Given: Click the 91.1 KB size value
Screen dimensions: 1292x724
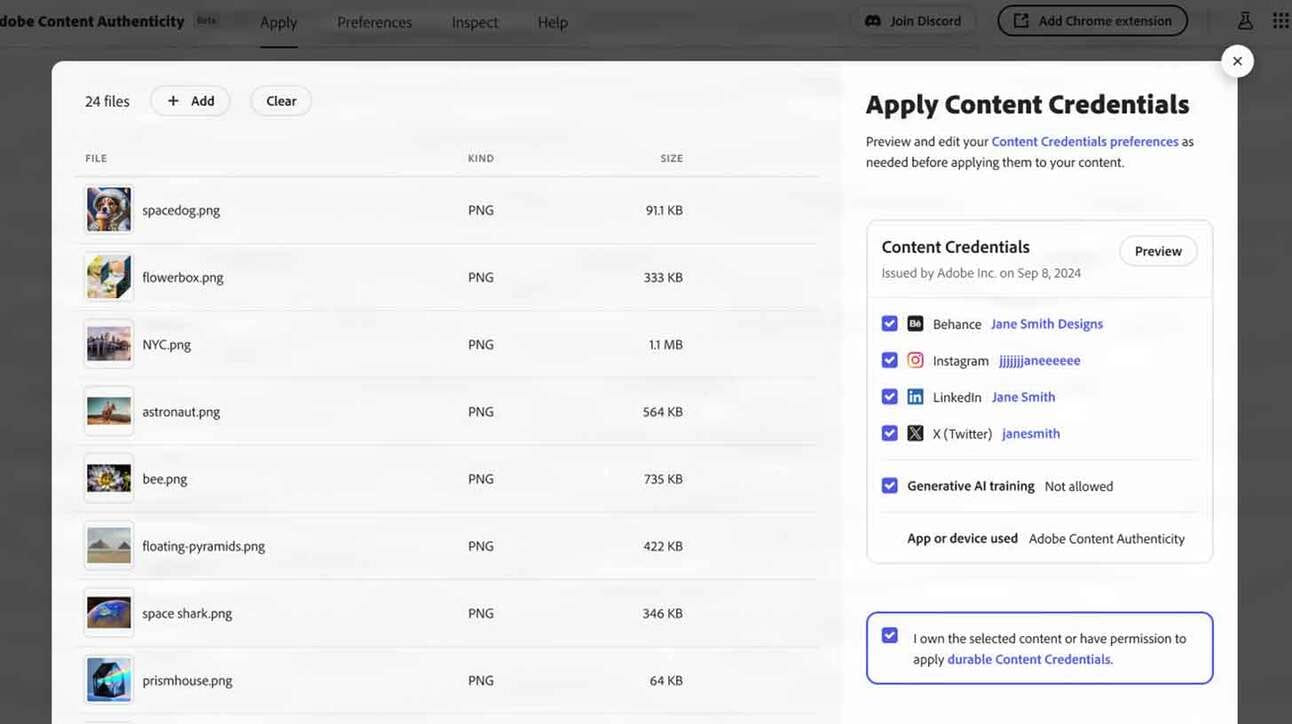Looking at the screenshot, I should click(664, 210).
